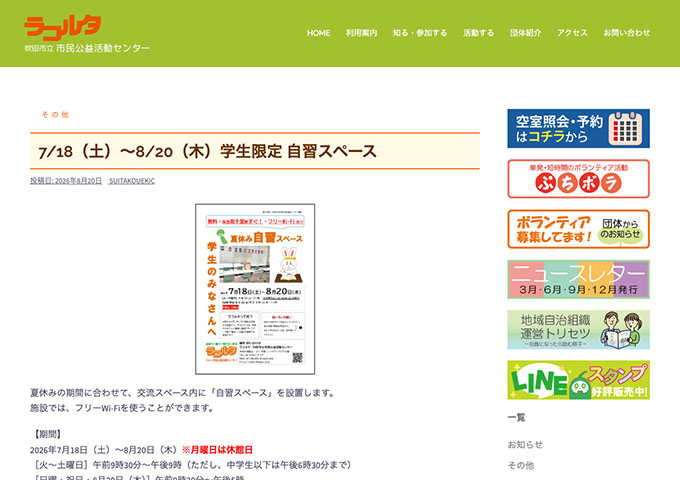Click the 【期間】 heading text

click(x=48, y=434)
